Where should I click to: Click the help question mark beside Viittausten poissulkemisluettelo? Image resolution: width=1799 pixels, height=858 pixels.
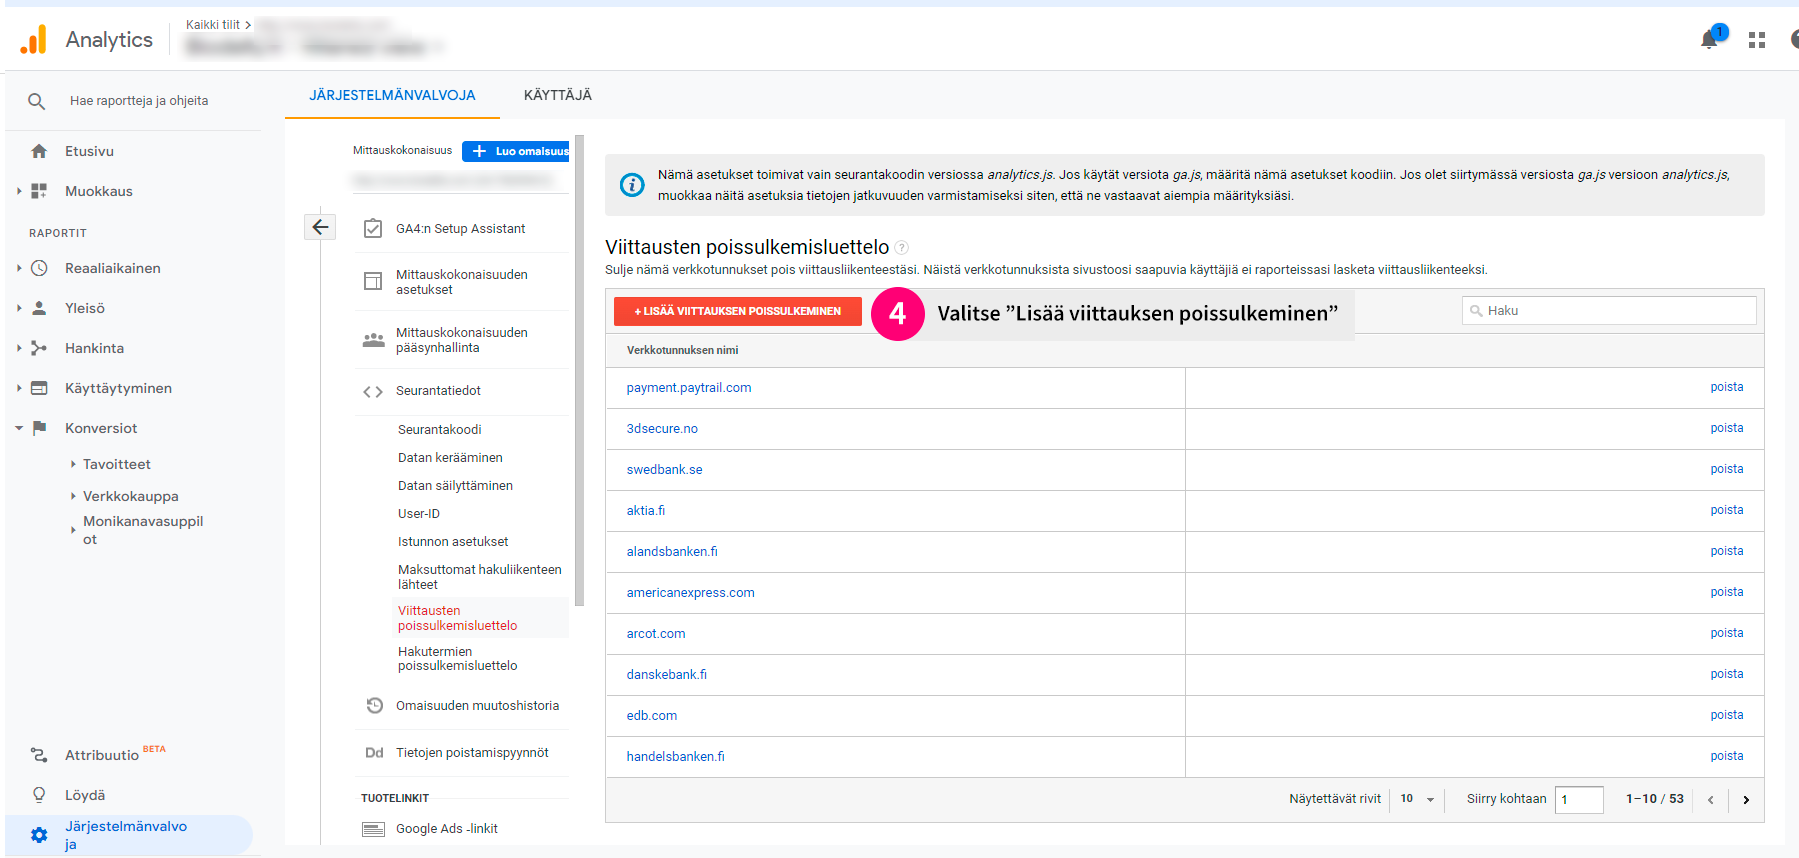pyautogui.click(x=901, y=248)
